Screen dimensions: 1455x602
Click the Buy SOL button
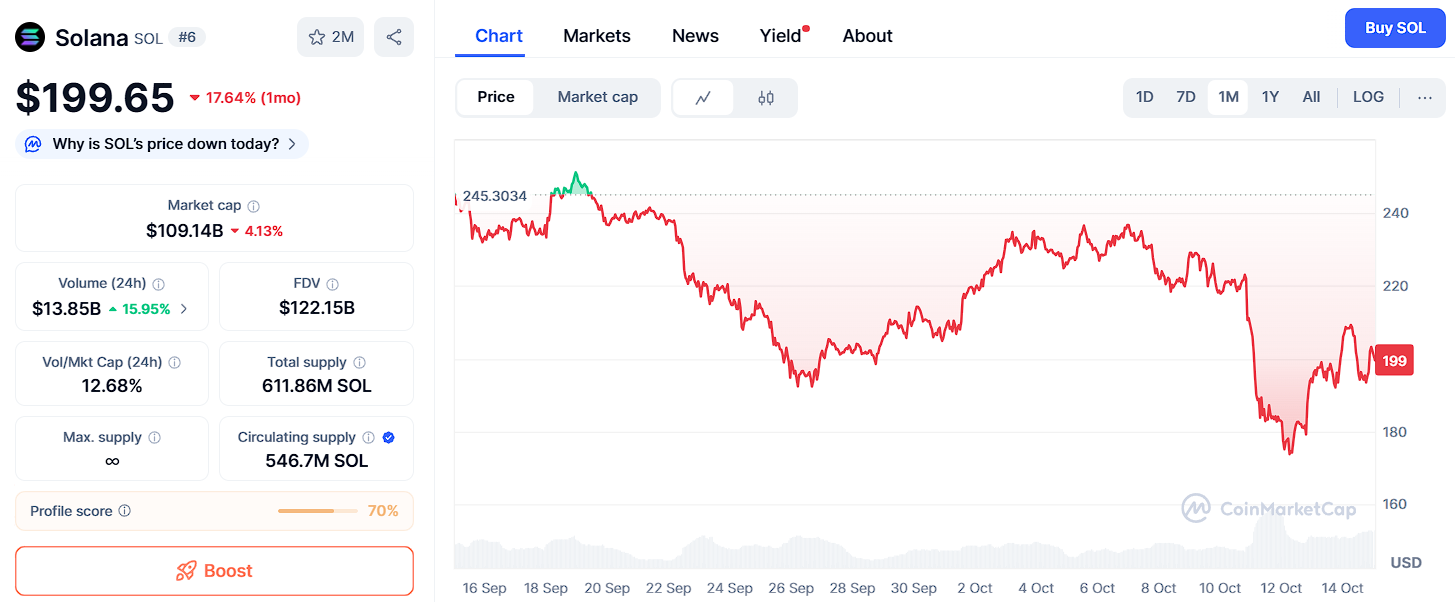[x=1395, y=28]
